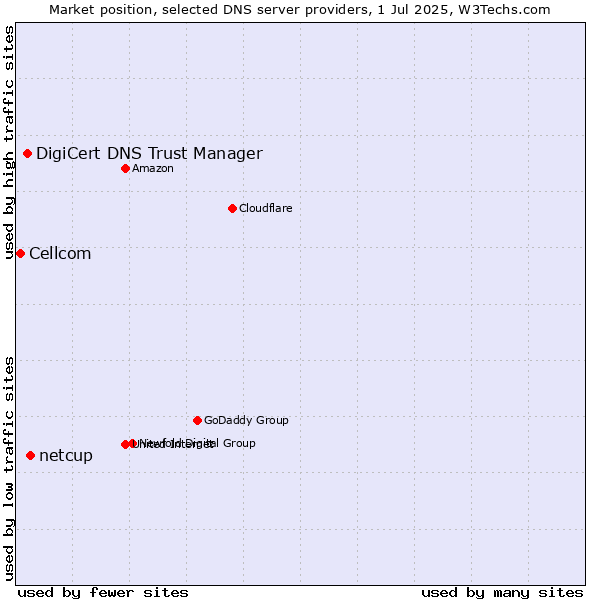
Task: Click the Amazon red data point
Action: (x=126, y=168)
